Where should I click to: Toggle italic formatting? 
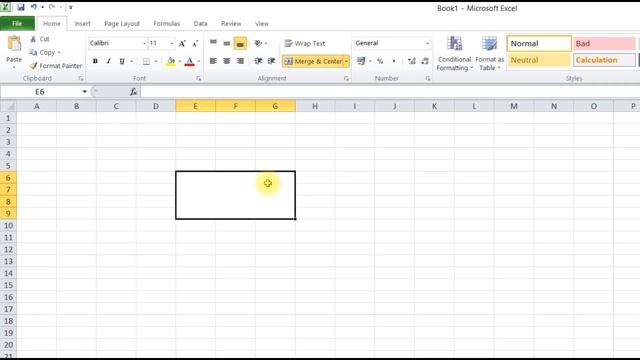pos(109,61)
